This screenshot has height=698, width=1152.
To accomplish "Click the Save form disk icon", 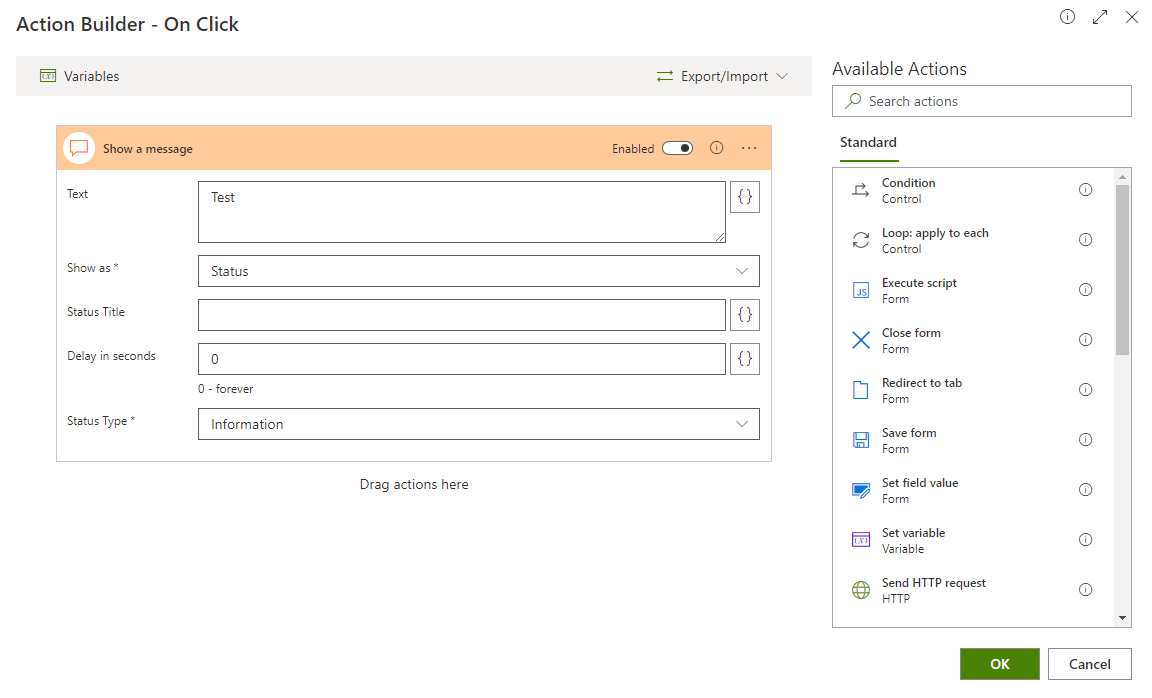I will 860,440.
